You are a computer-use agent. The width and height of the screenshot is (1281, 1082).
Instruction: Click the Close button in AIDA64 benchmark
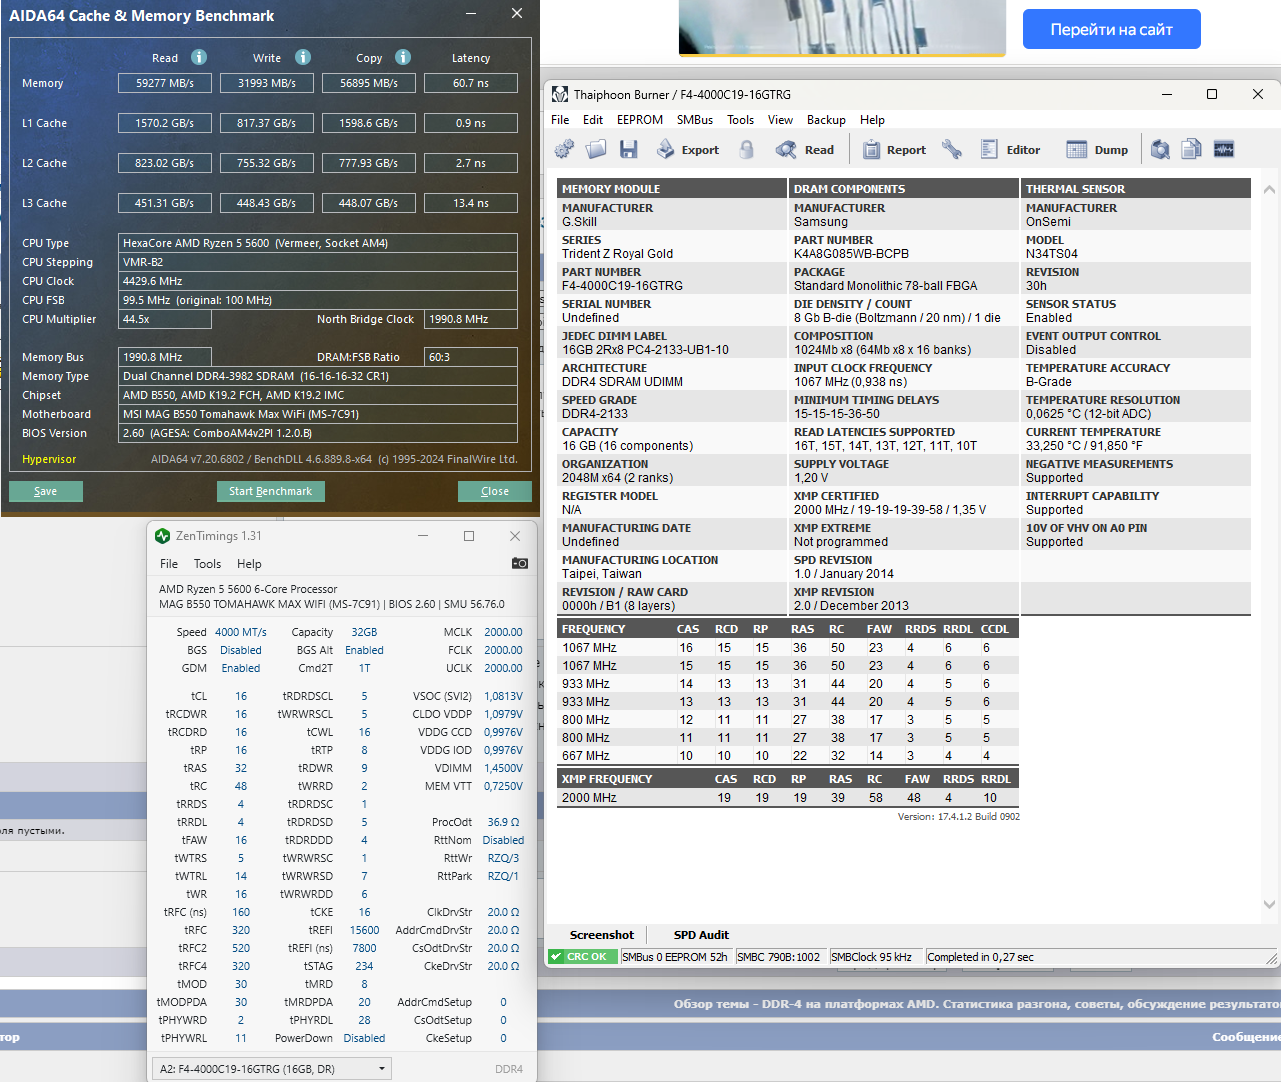pos(495,491)
